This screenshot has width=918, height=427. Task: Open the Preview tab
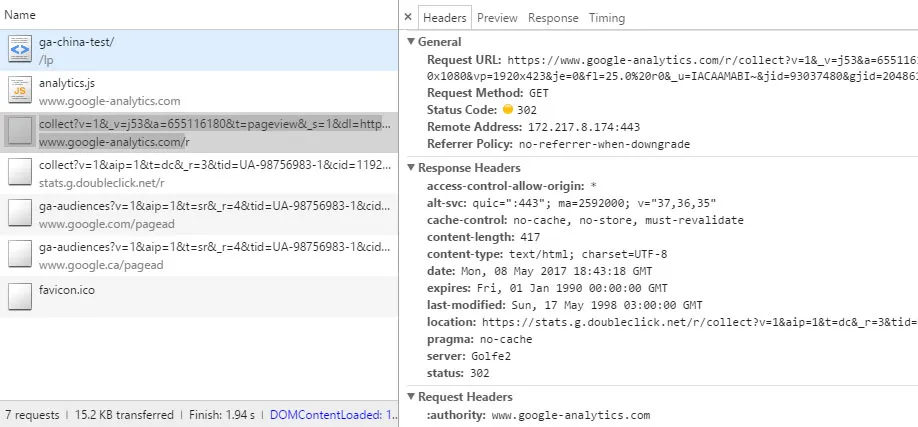tap(497, 18)
